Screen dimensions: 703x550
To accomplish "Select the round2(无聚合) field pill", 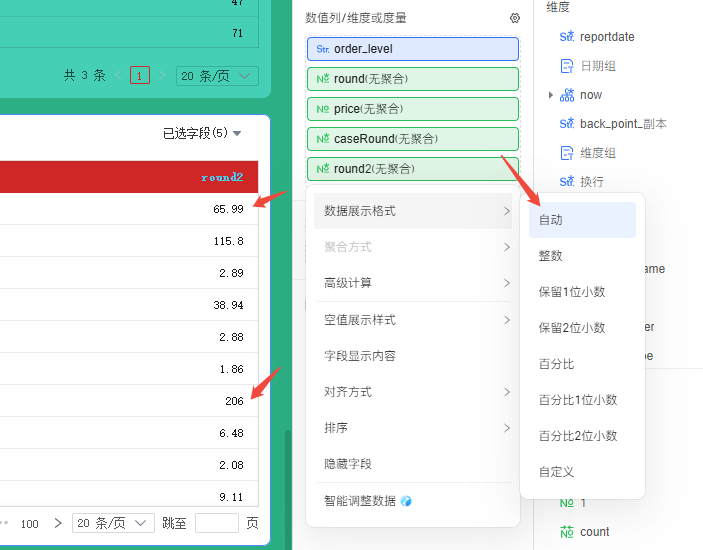I will tap(413, 169).
